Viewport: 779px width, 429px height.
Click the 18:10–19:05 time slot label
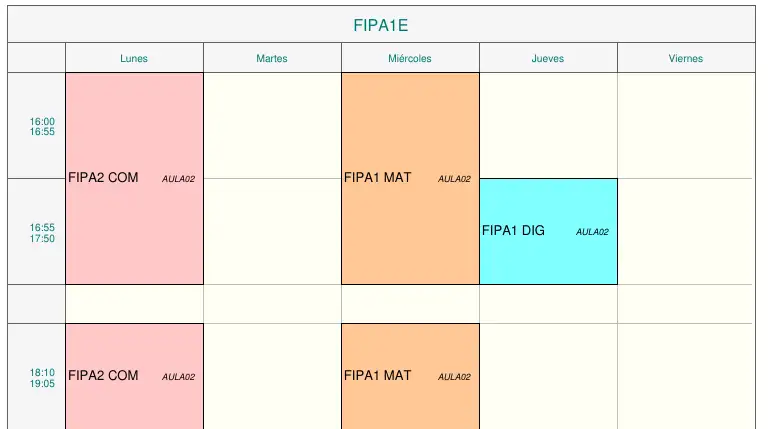42,378
